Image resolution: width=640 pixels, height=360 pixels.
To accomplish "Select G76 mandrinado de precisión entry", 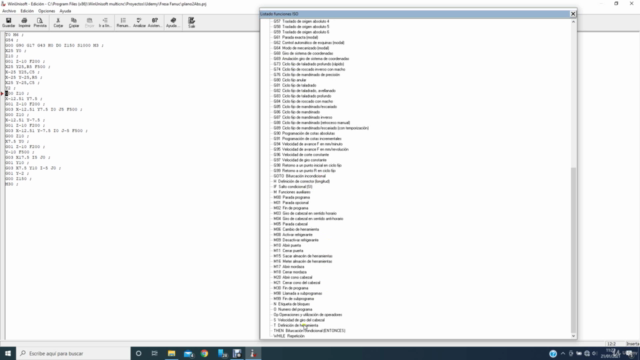I will coord(307,75).
